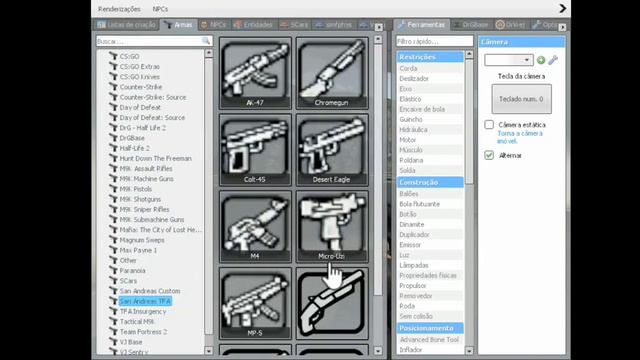Screen dimensions: 640x360
Task: Select Day of Defeat: Source category
Action: 152,118
